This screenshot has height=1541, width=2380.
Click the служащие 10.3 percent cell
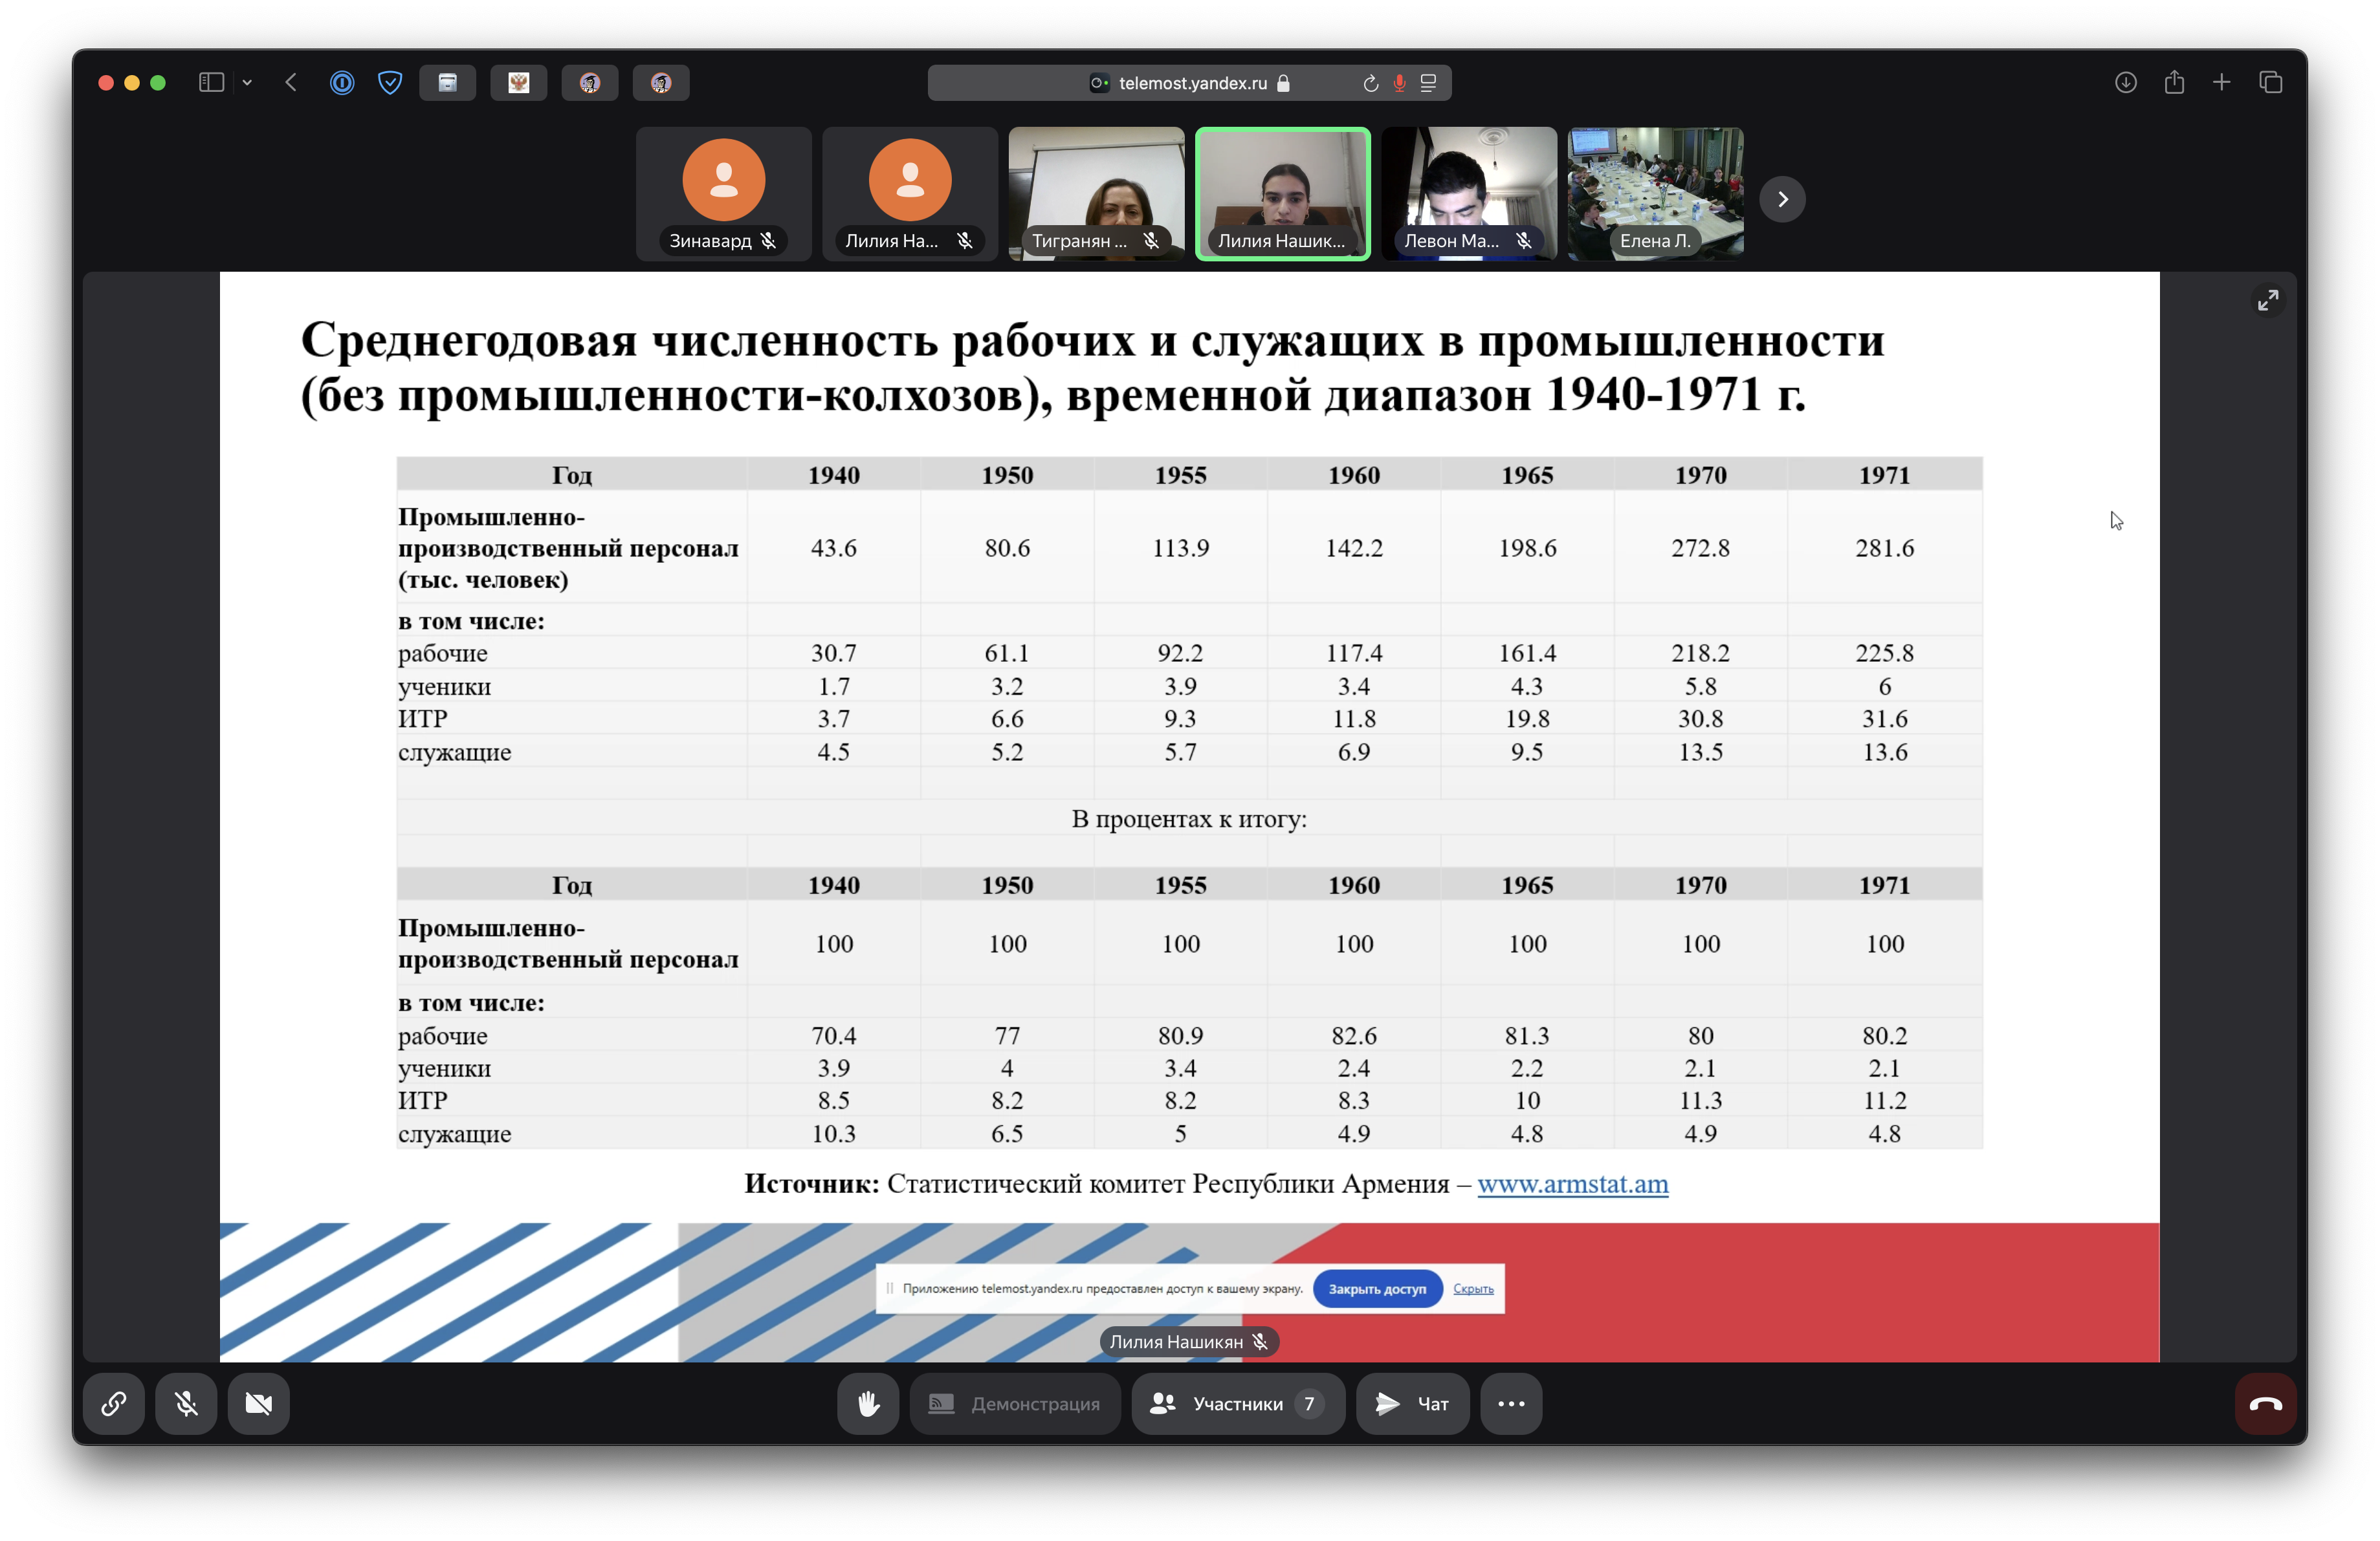pos(834,1134)
